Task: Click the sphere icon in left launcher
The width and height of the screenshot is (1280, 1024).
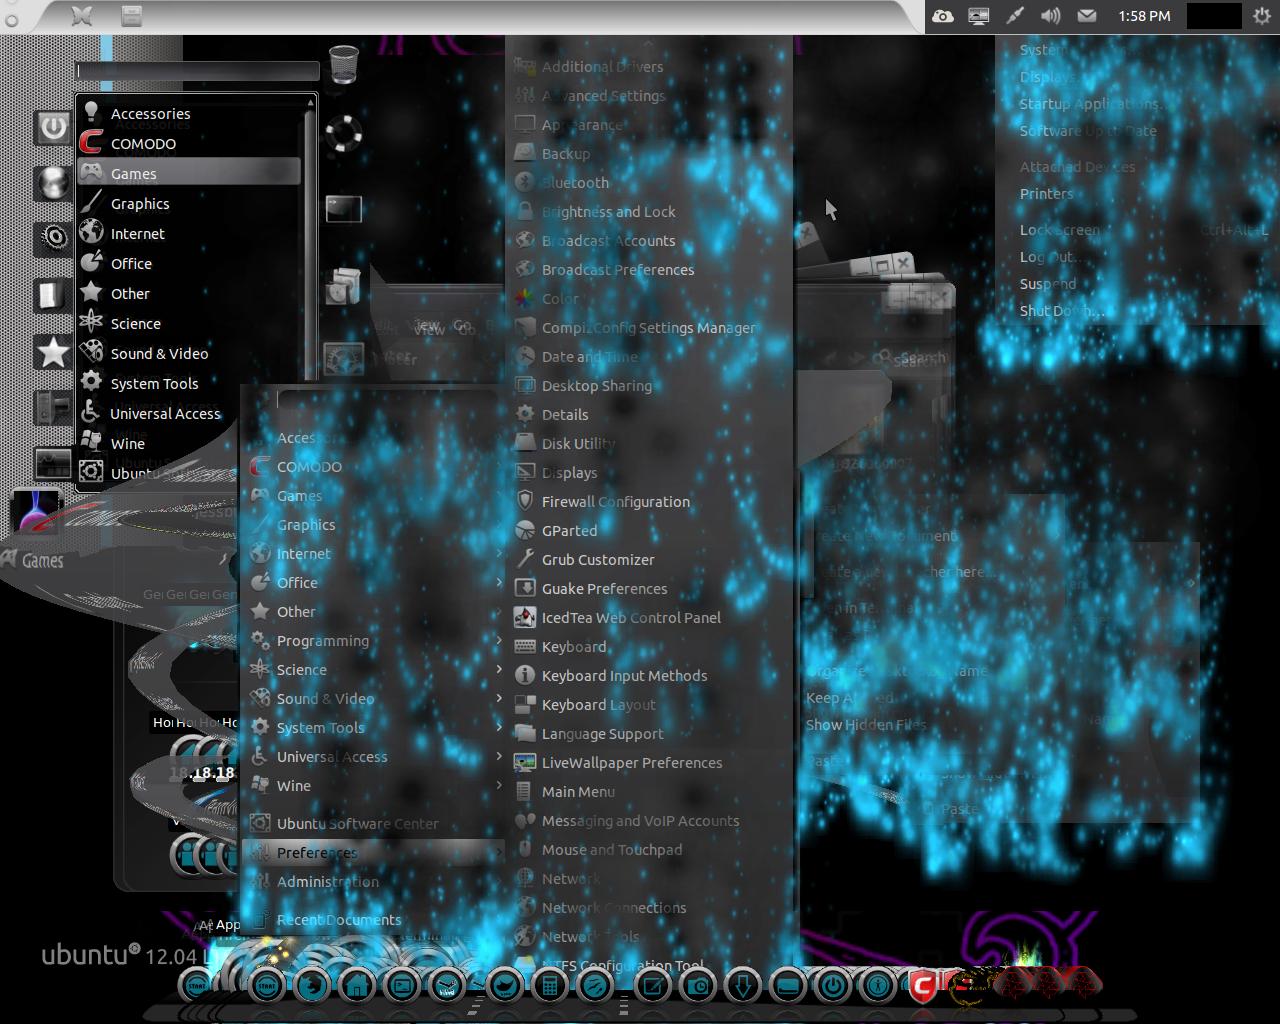Action: [53, 183]
